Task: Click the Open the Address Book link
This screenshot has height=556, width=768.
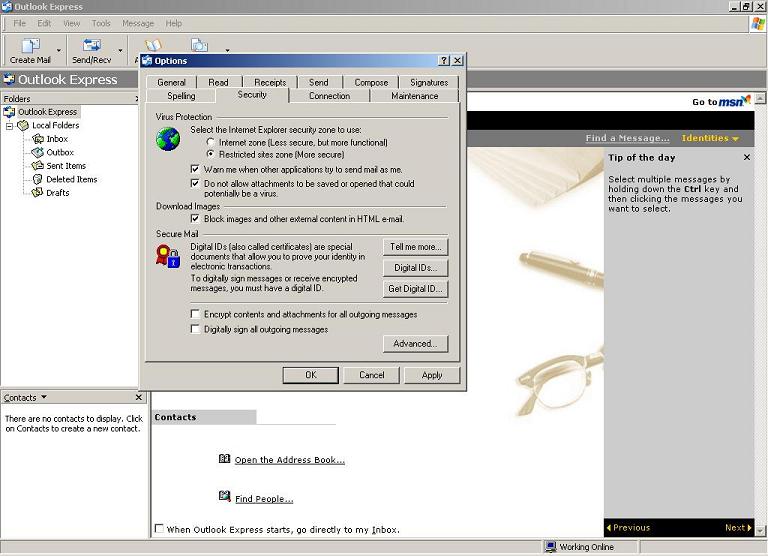Action: click(x=289, y=460)
